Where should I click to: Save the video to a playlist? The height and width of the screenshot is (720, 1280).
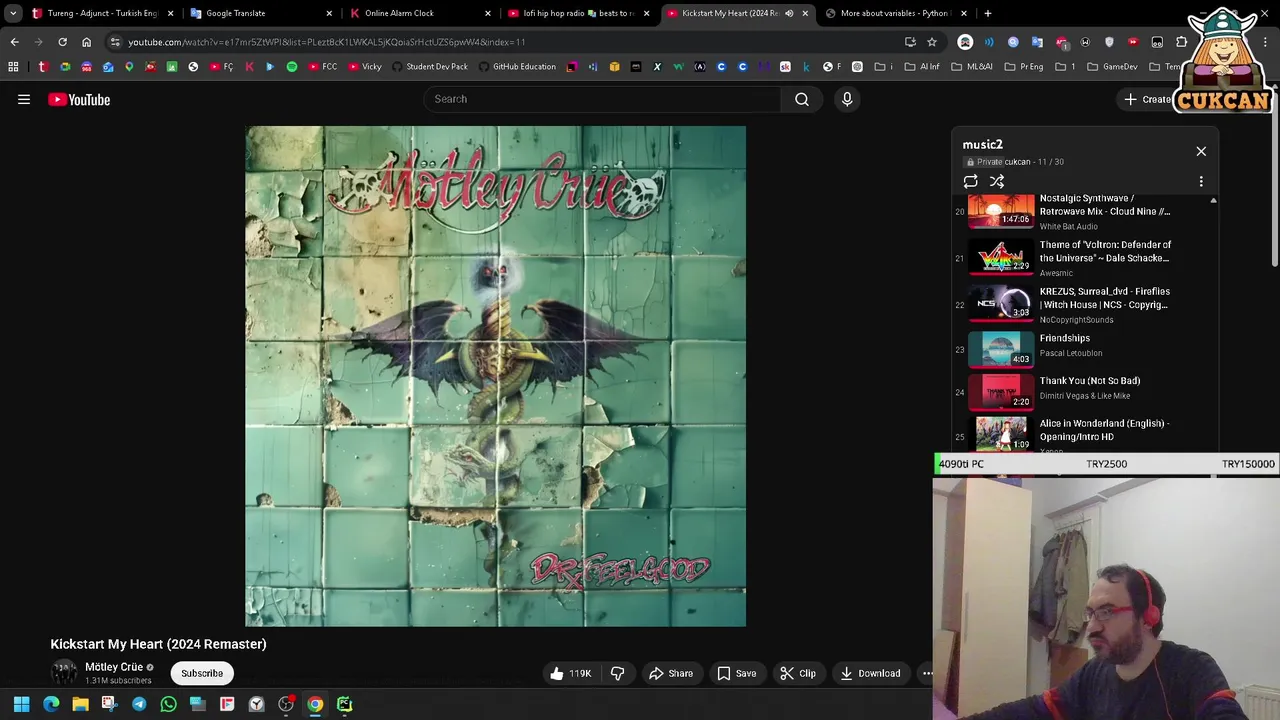click(x=737, y=673)
